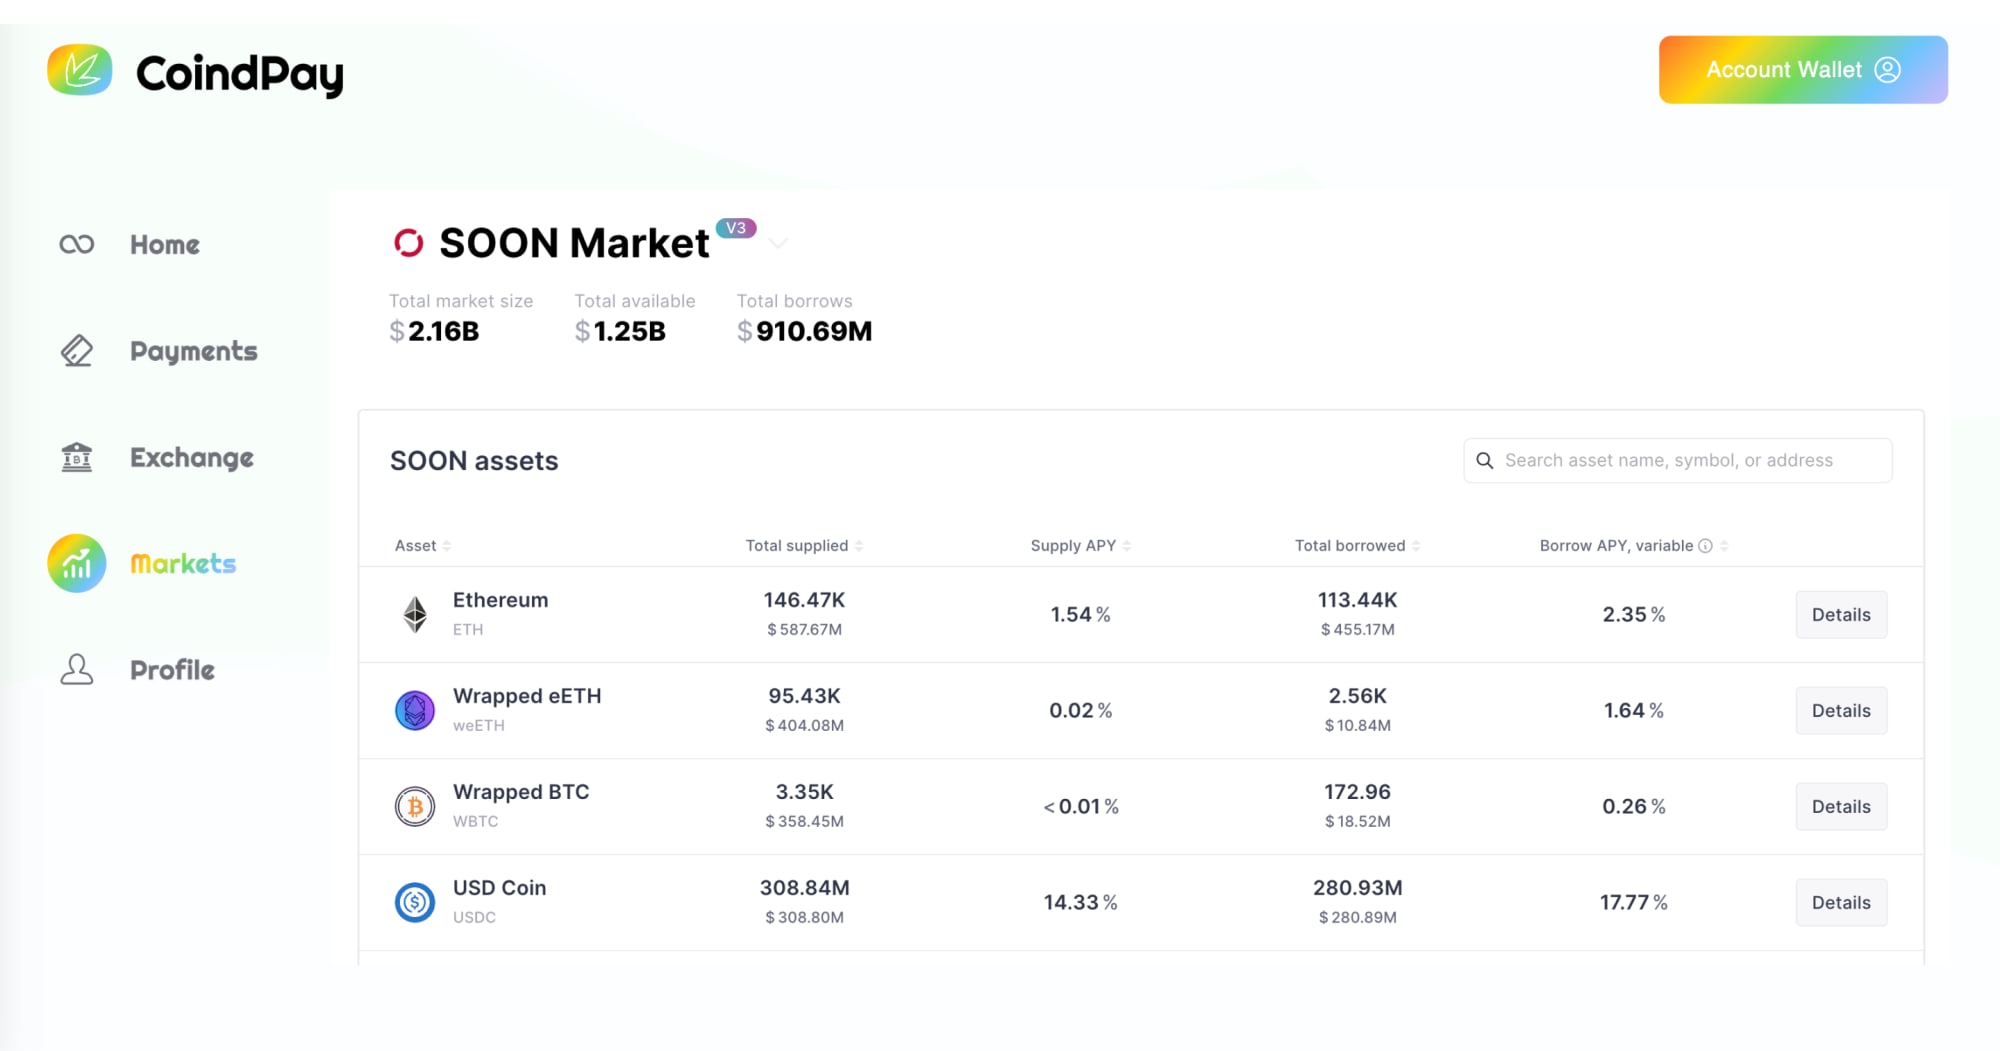Viewport: 2000px width, 1051px height.
Task: Open Details for Ethereum
Action: click(x=1841, y=614)
